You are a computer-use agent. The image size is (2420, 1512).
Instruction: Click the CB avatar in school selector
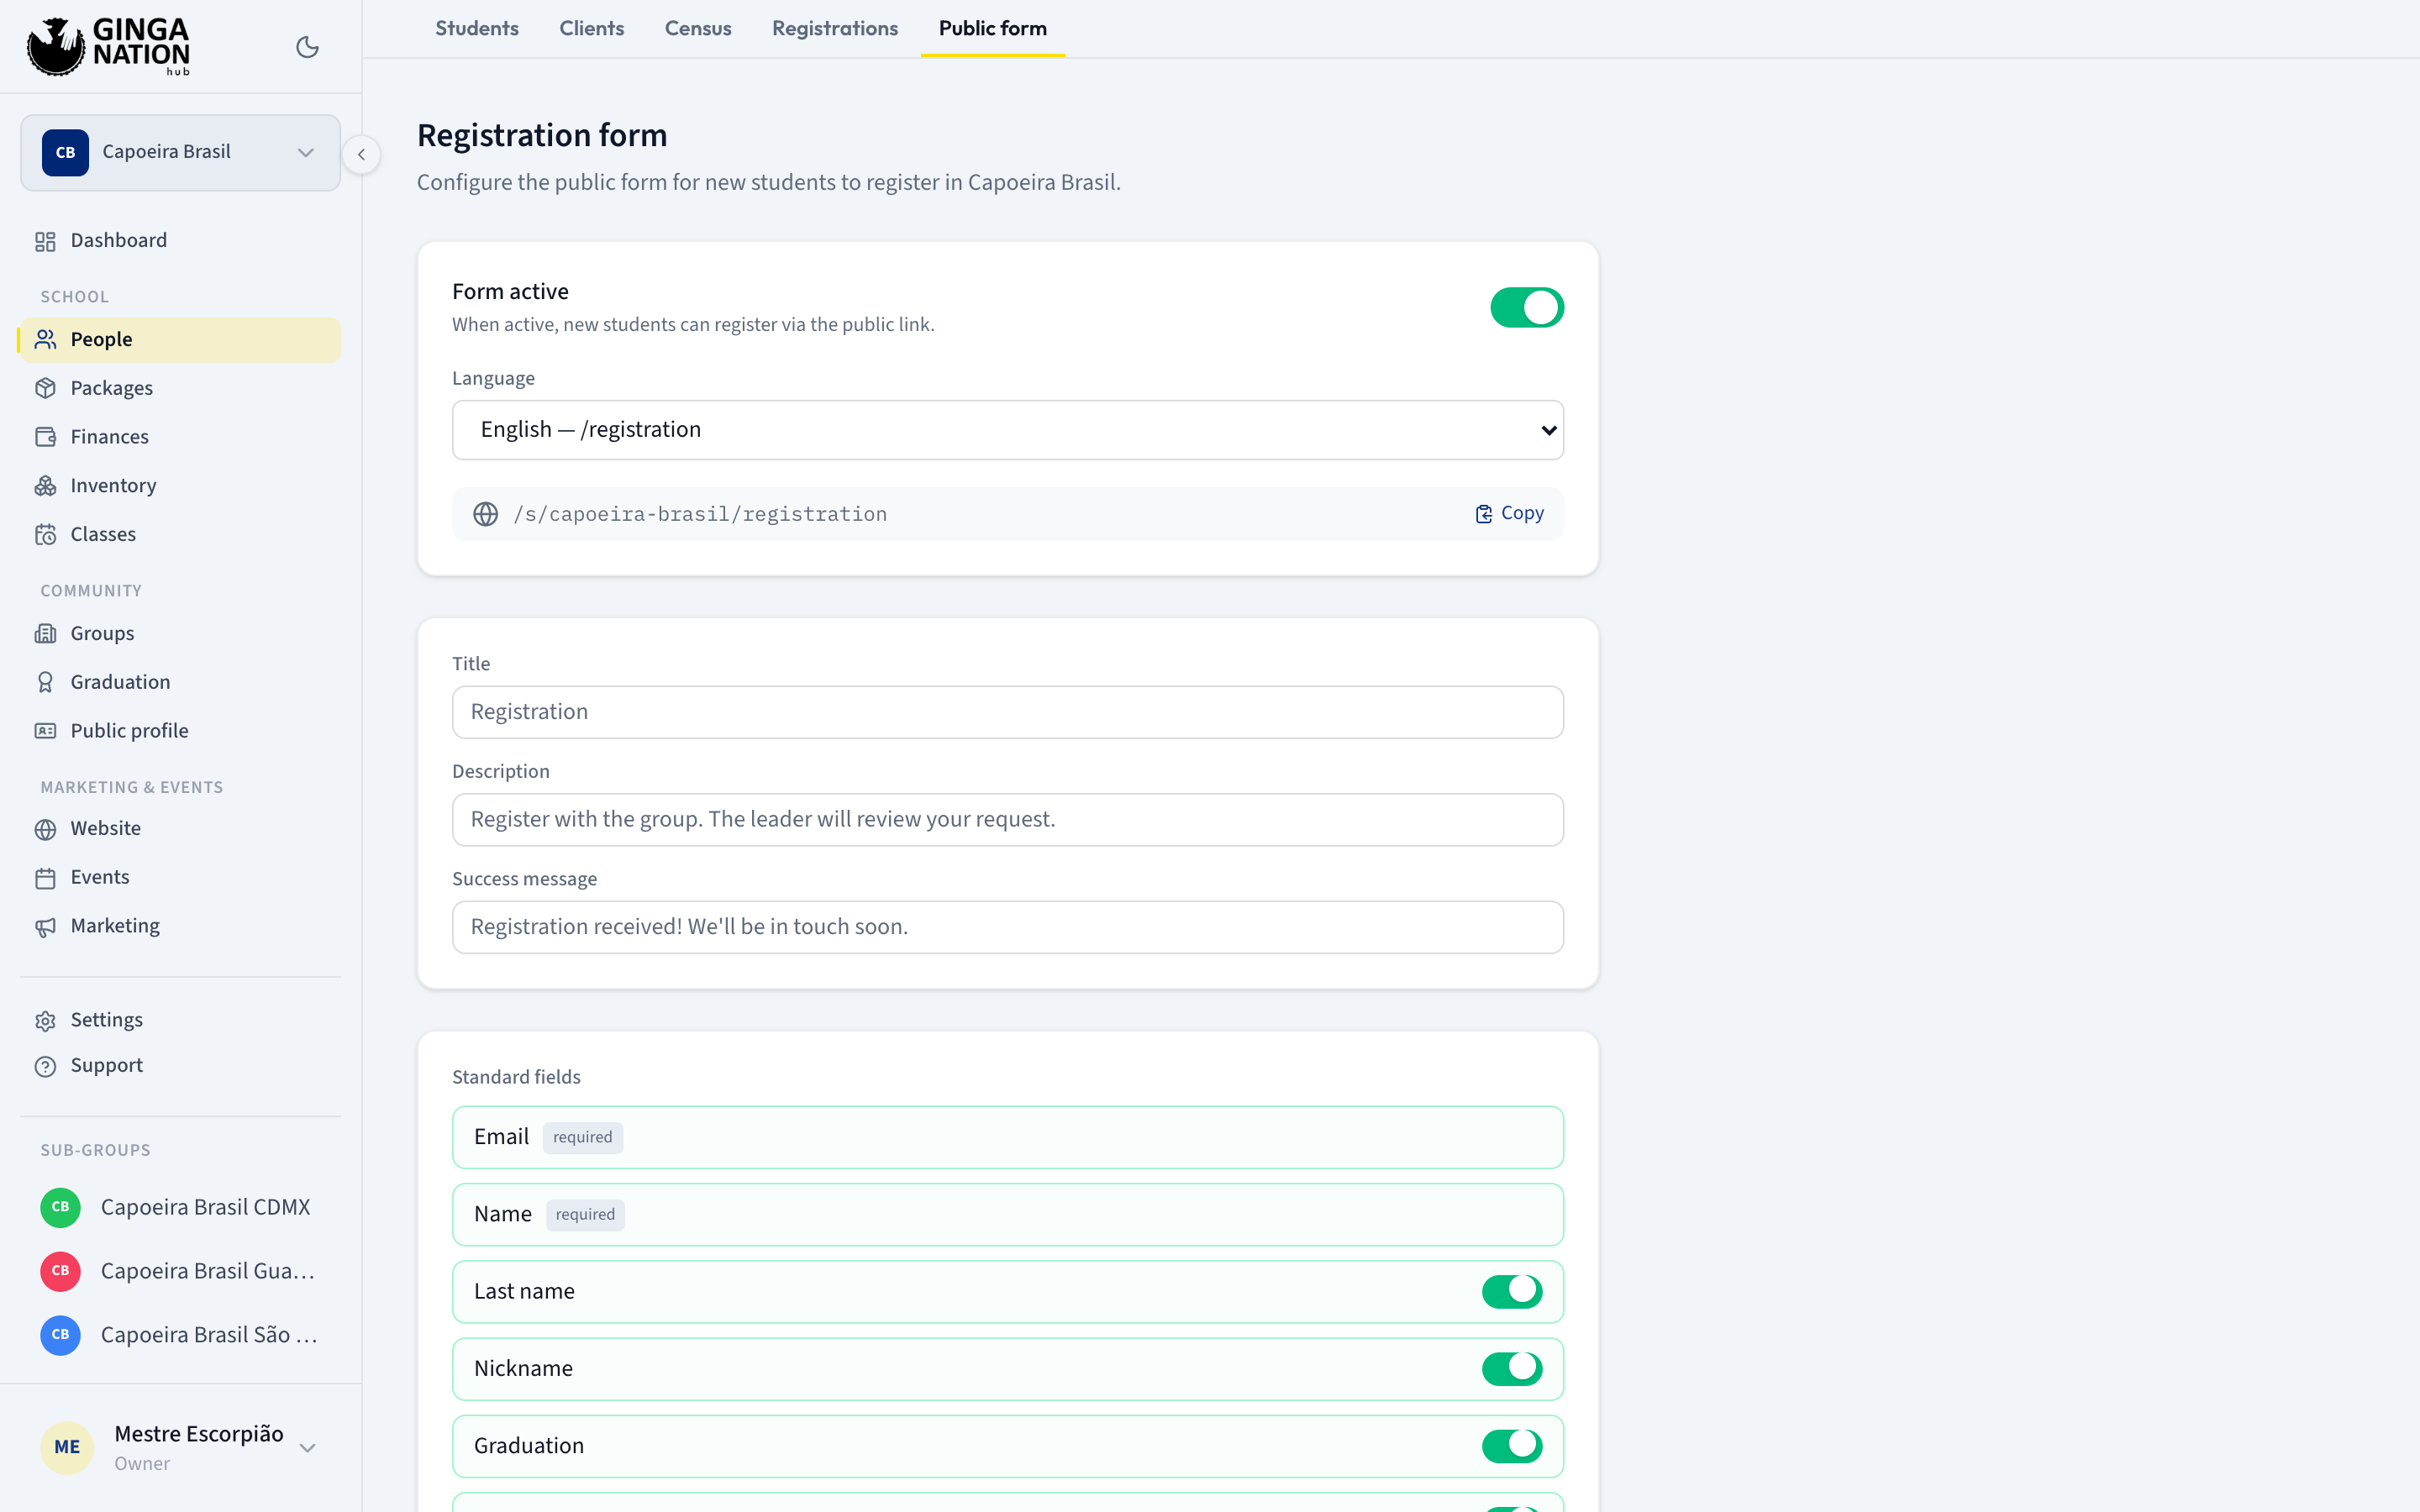click(x=65, y=153)
